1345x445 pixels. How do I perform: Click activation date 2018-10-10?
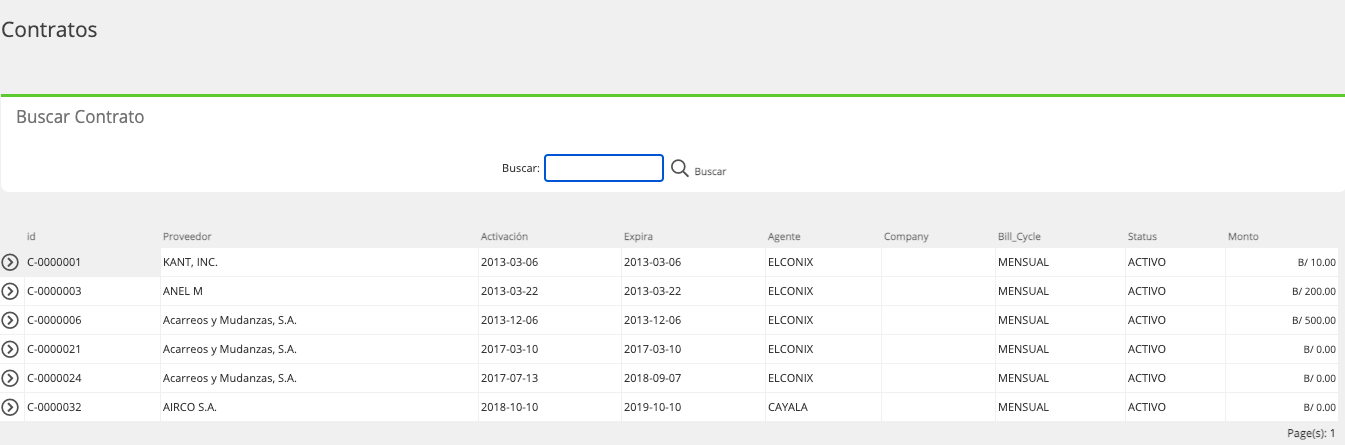(x=509, y=407)
